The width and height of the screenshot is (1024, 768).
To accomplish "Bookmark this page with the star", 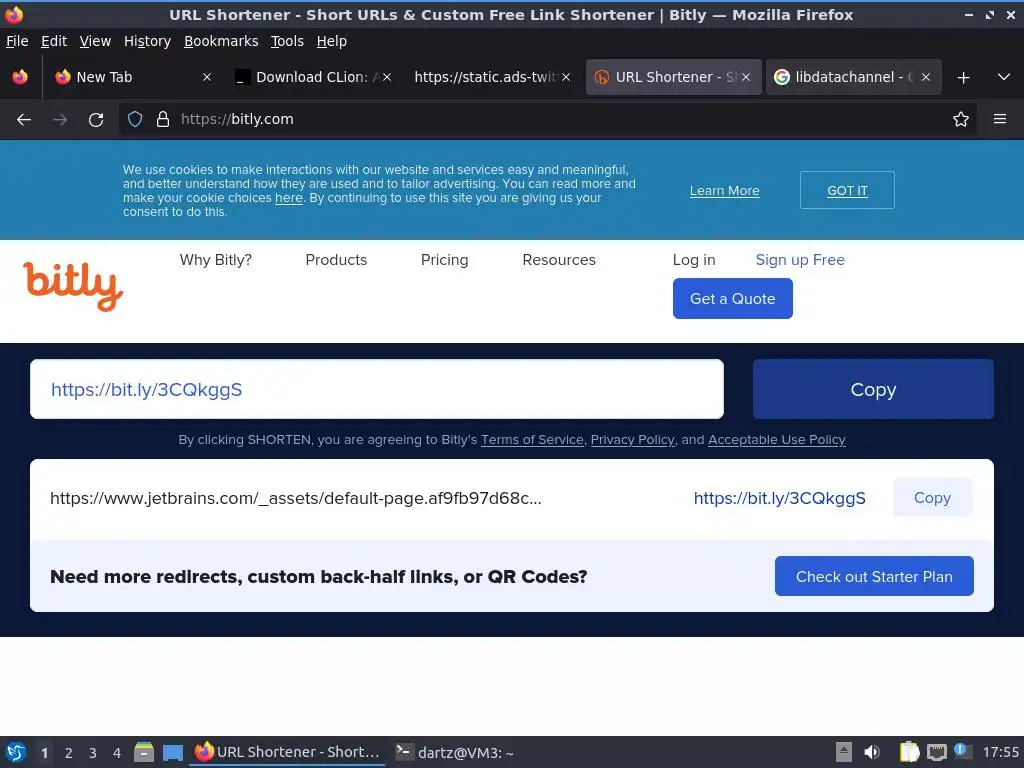I will (x=961, y=119).
